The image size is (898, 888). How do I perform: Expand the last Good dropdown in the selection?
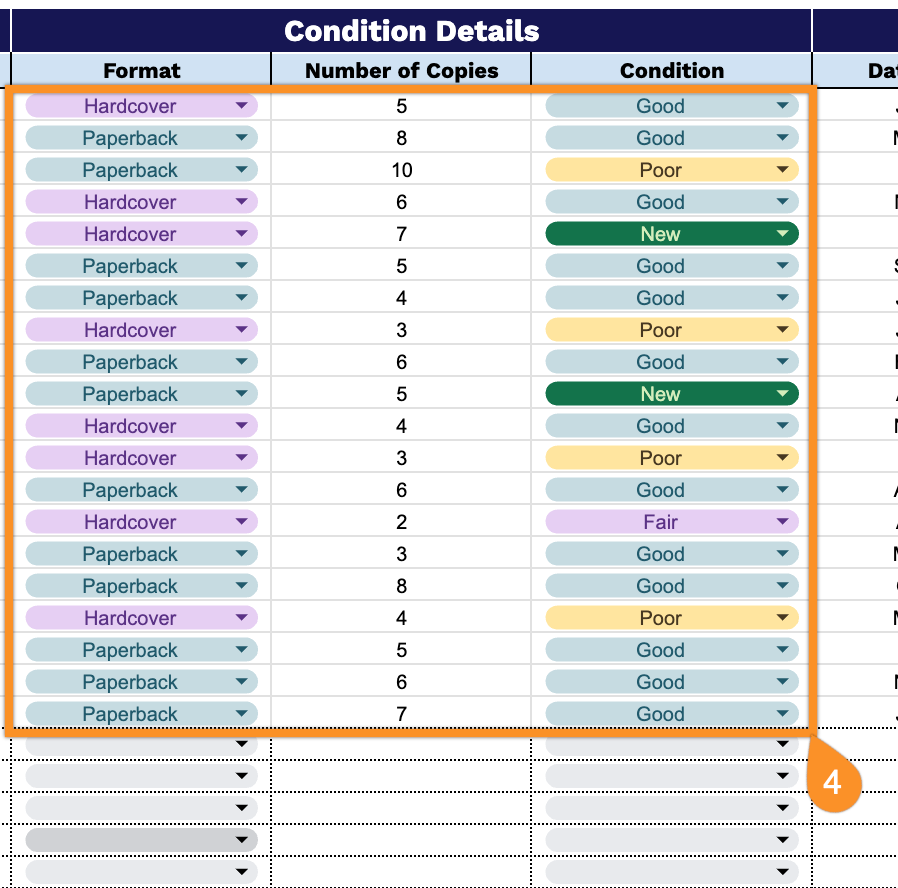[782, 714]
